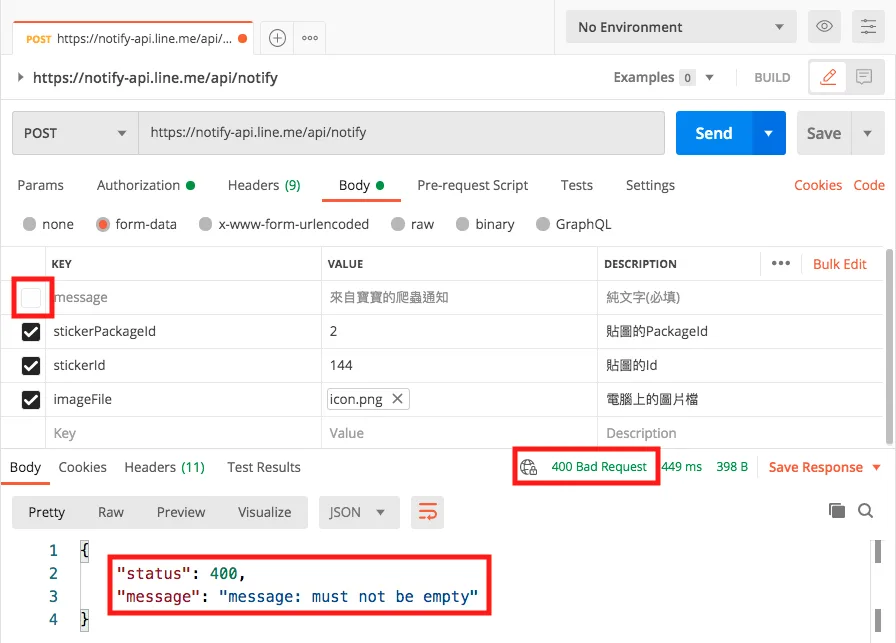Viewport: 896px width, 643px height.
Task: Click the stickerPackageId value 2
Action: [x=333, y=332]
